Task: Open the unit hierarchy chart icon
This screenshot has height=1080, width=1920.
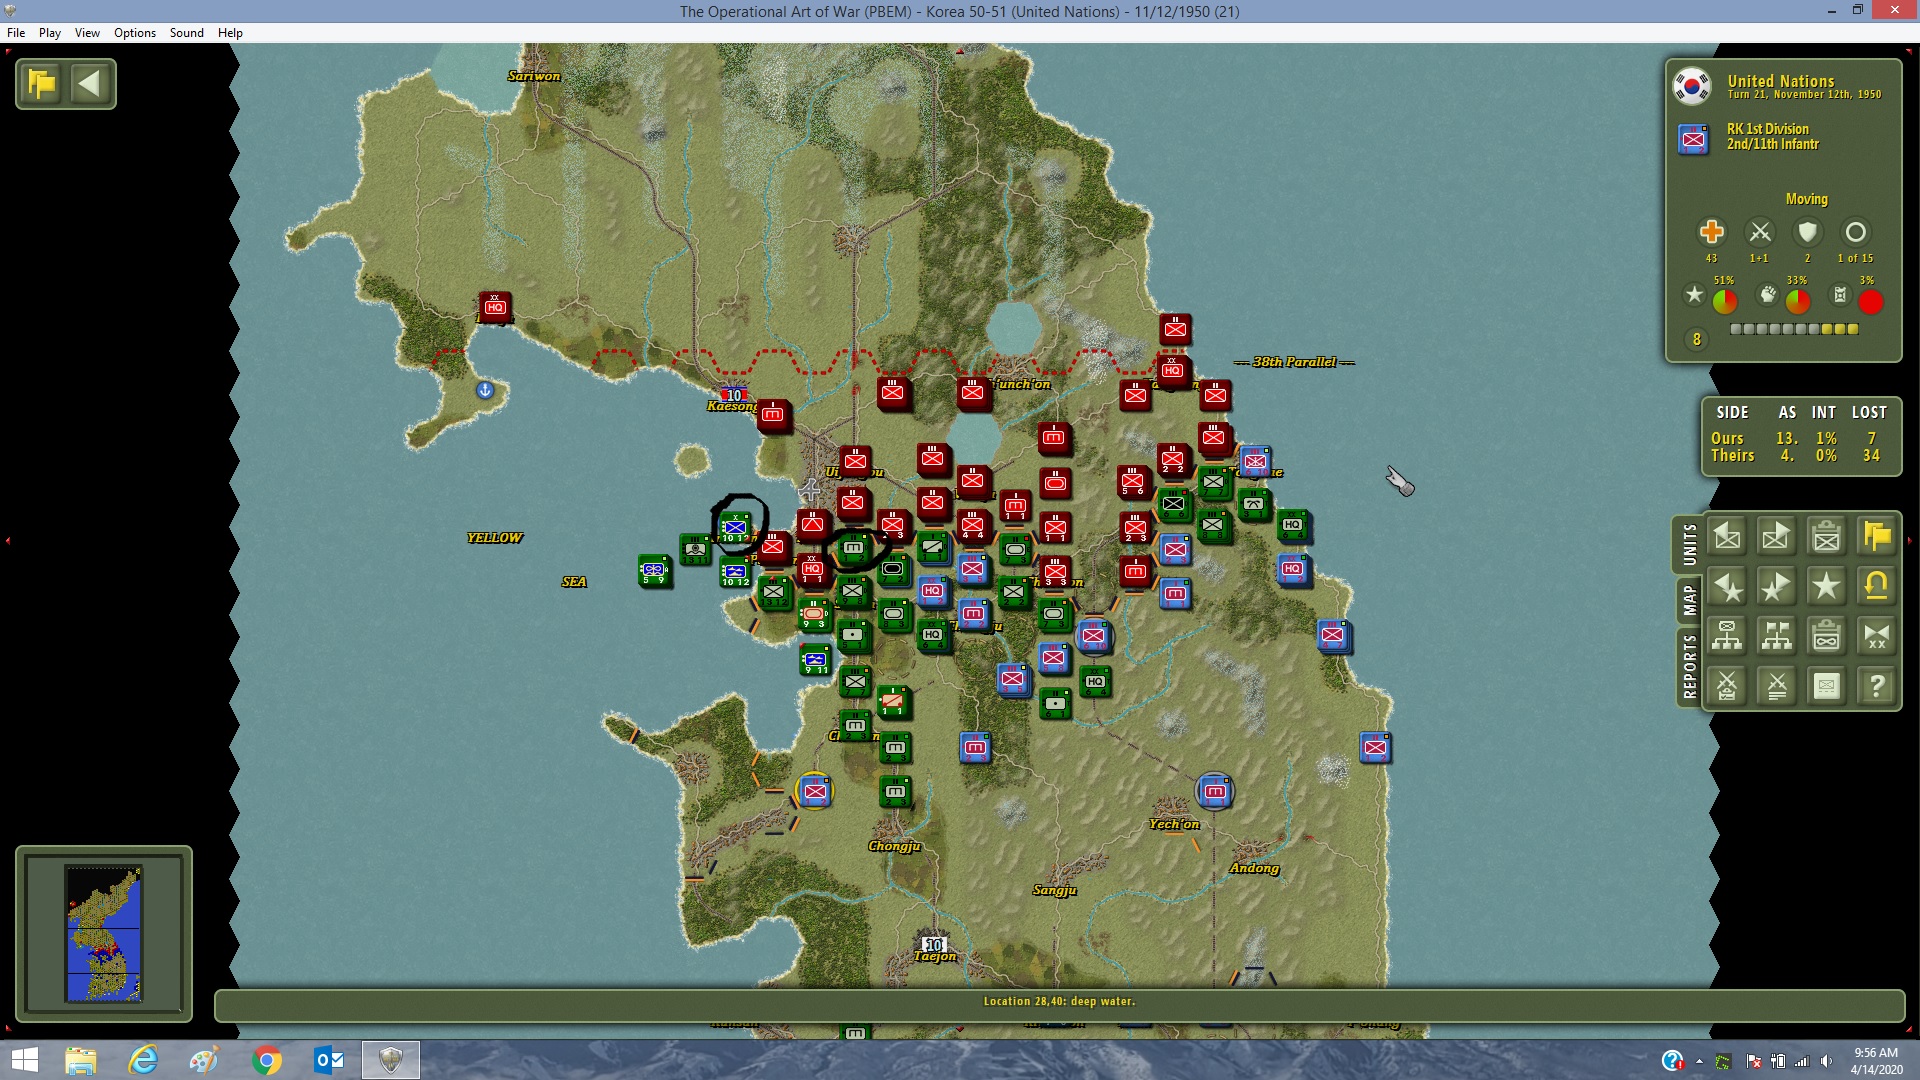Action: [x=1727, y=636]
